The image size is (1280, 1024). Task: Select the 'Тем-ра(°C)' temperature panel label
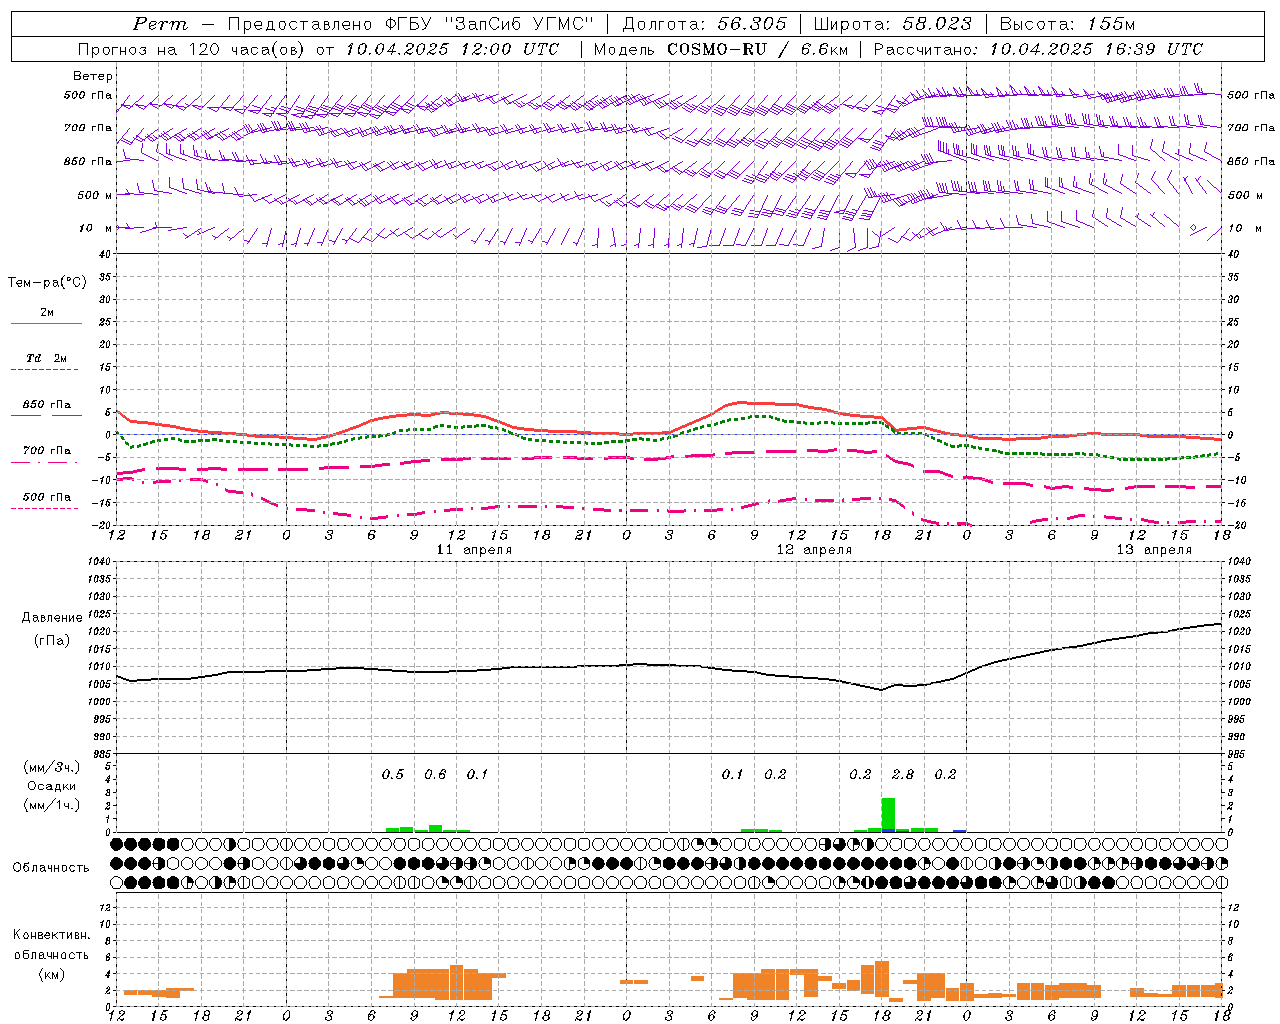click(x=47, y=283)
